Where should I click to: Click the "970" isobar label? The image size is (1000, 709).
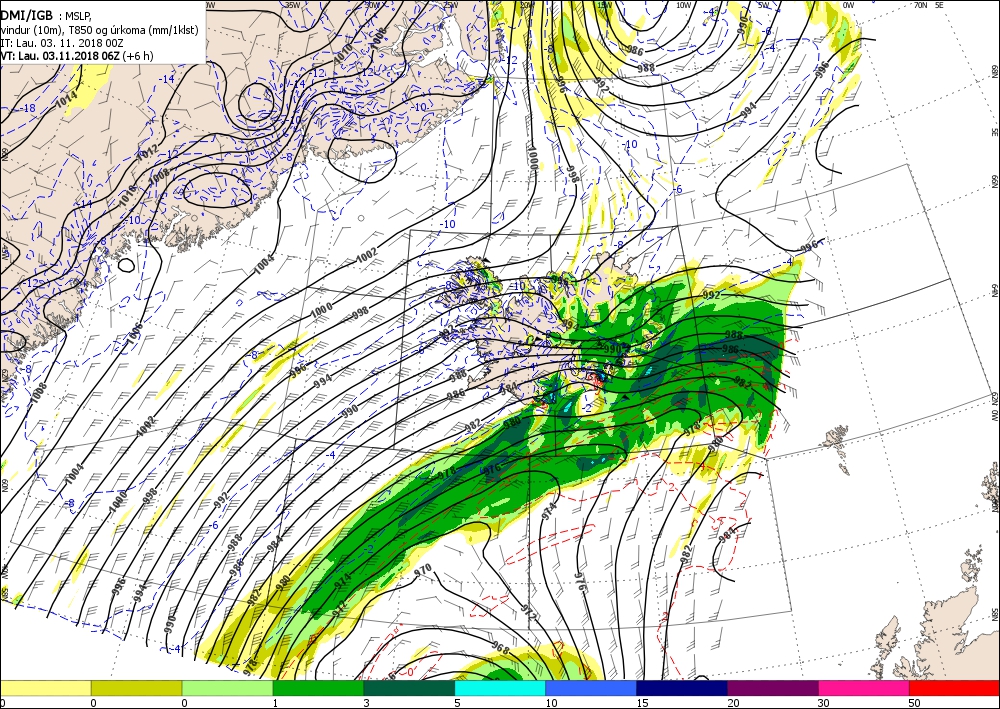pyautogui.click(x=422, y=569)
